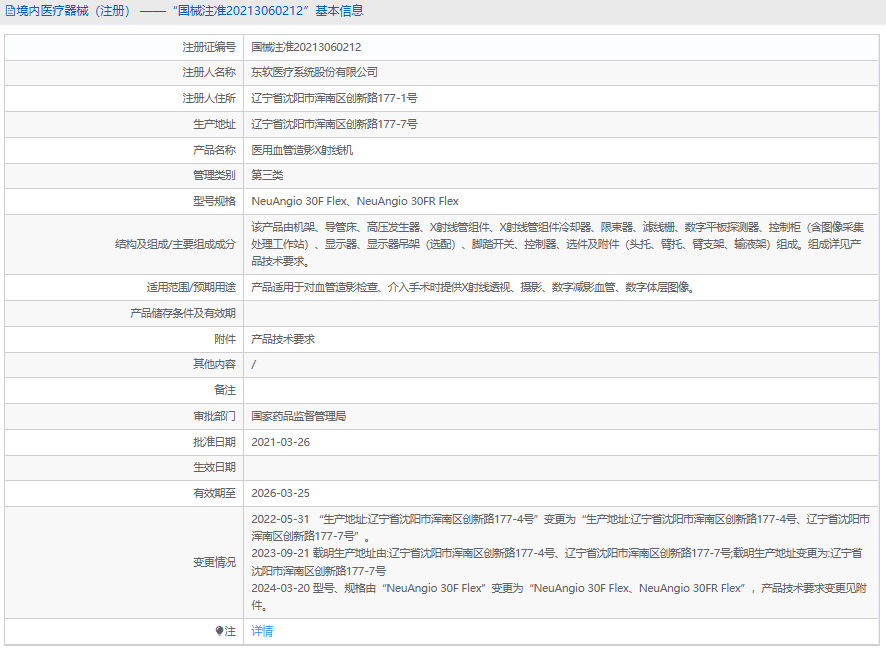Click the 结构及组成/主要组成成分 label
Image resolution: width=886 pixels, height=654 pixels.
[175, 244]
